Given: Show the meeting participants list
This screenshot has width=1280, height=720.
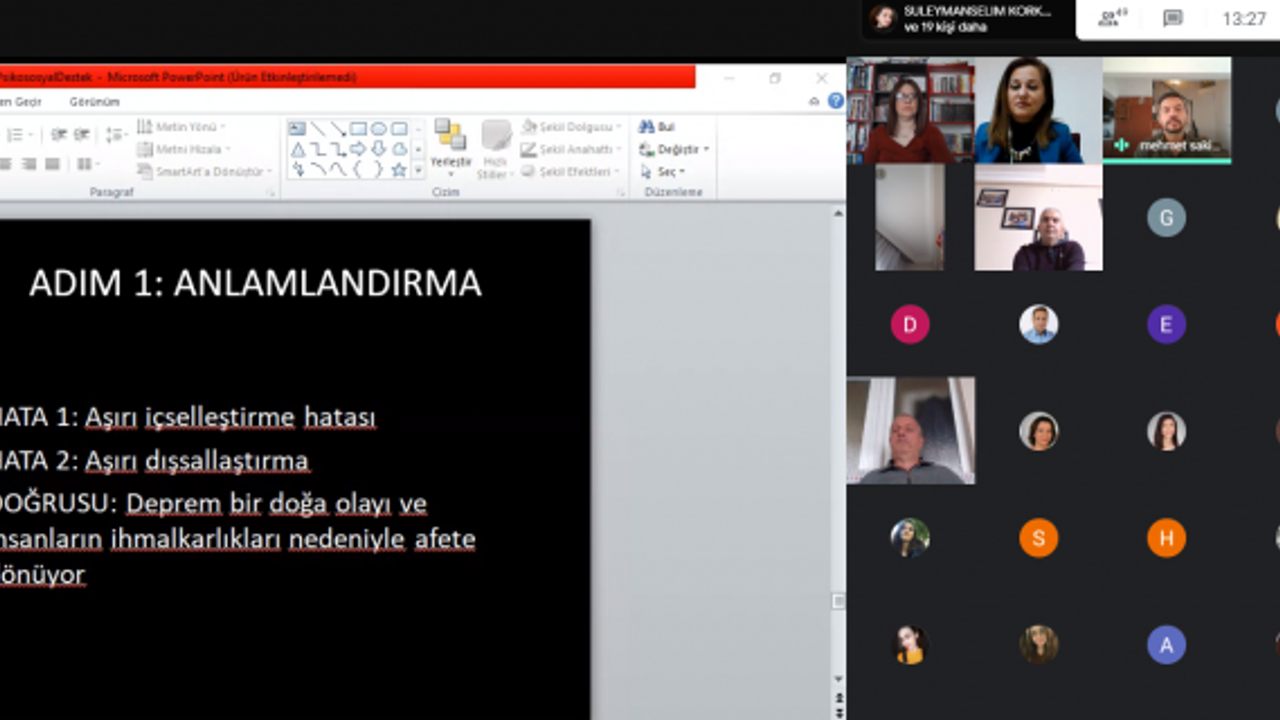Looking at the screenshot, I should (x=1111, y=18).
